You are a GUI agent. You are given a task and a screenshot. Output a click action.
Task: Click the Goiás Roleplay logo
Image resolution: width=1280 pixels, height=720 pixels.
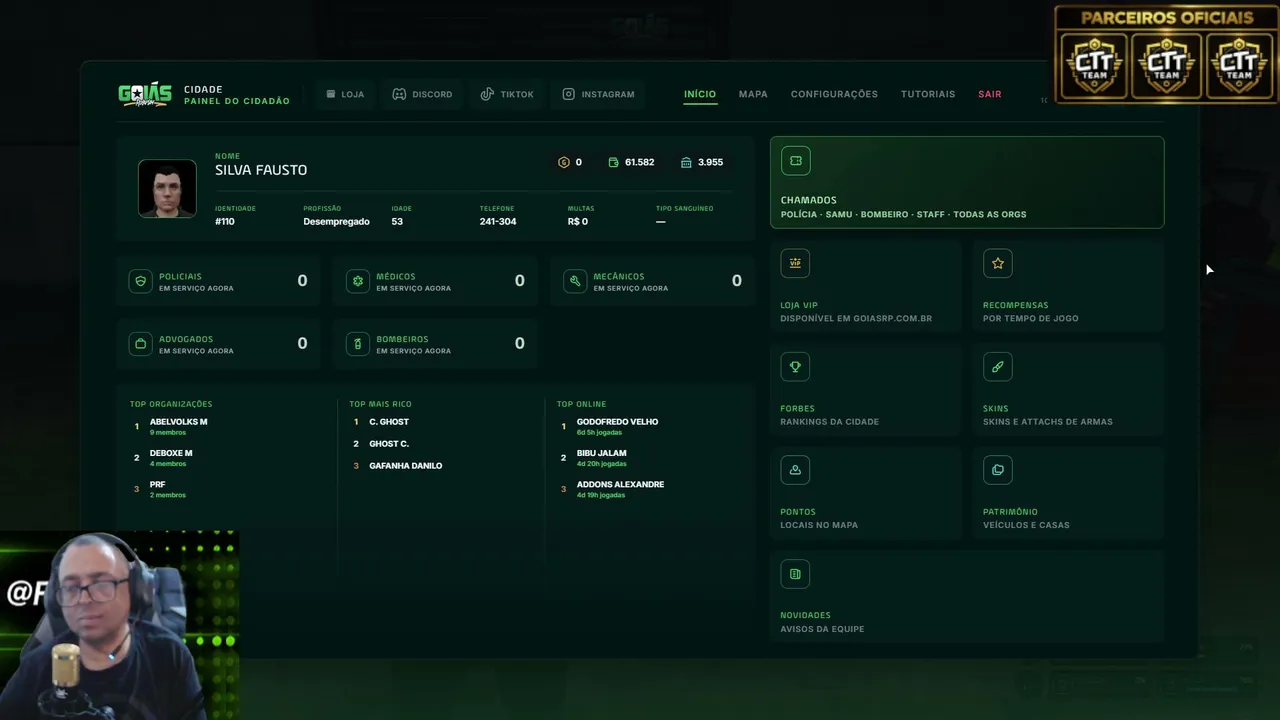(x=145, y=94)
